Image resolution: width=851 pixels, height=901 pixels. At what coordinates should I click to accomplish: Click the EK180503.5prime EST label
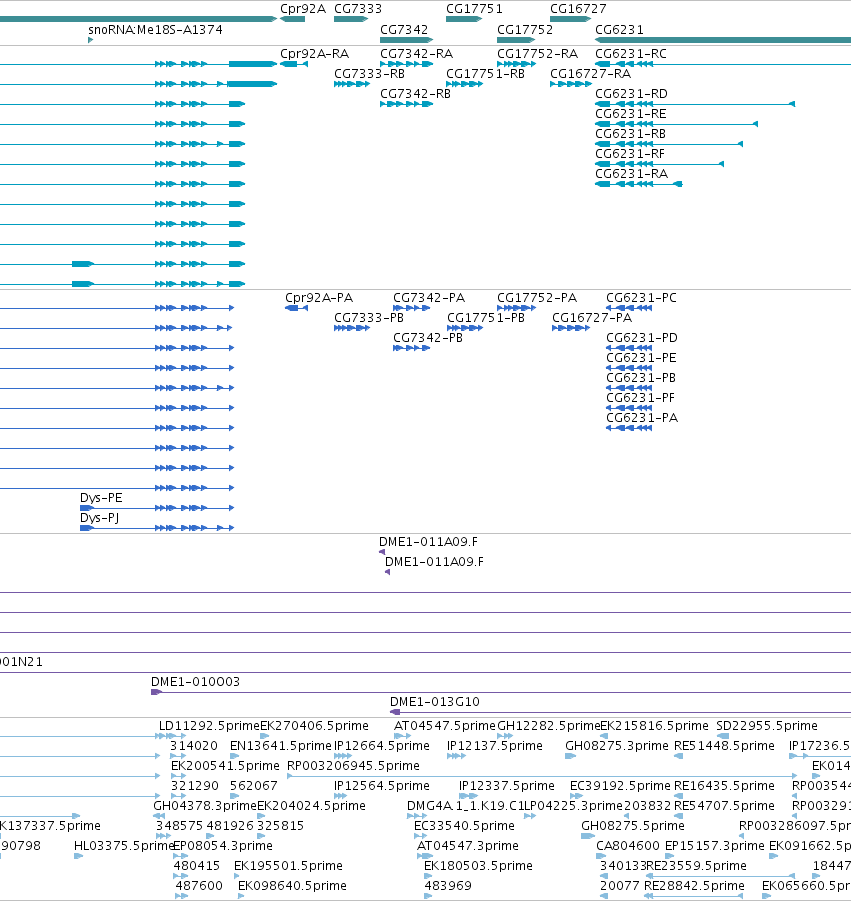tap(478, 866)
